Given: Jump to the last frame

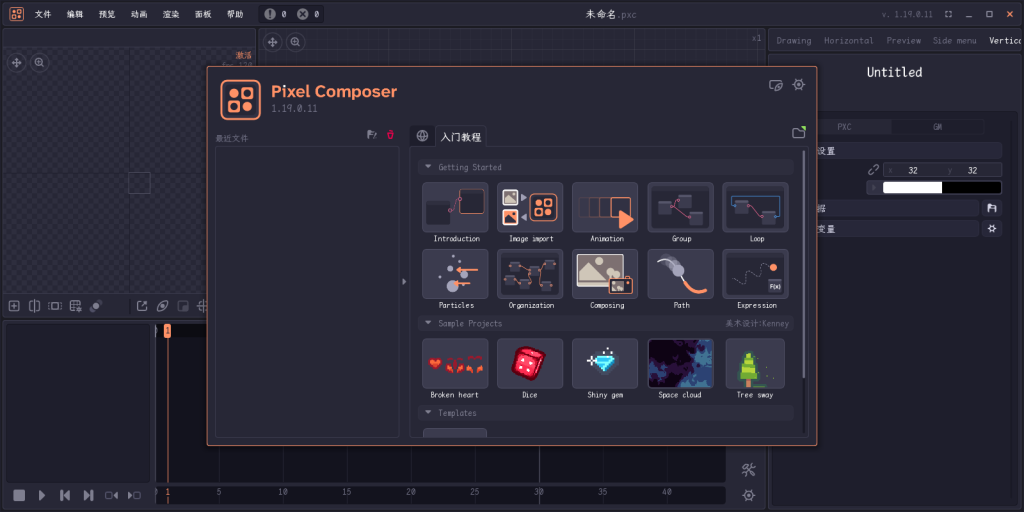Looking at the screenshot, I should pyautogui.click(x=88, y=496).
